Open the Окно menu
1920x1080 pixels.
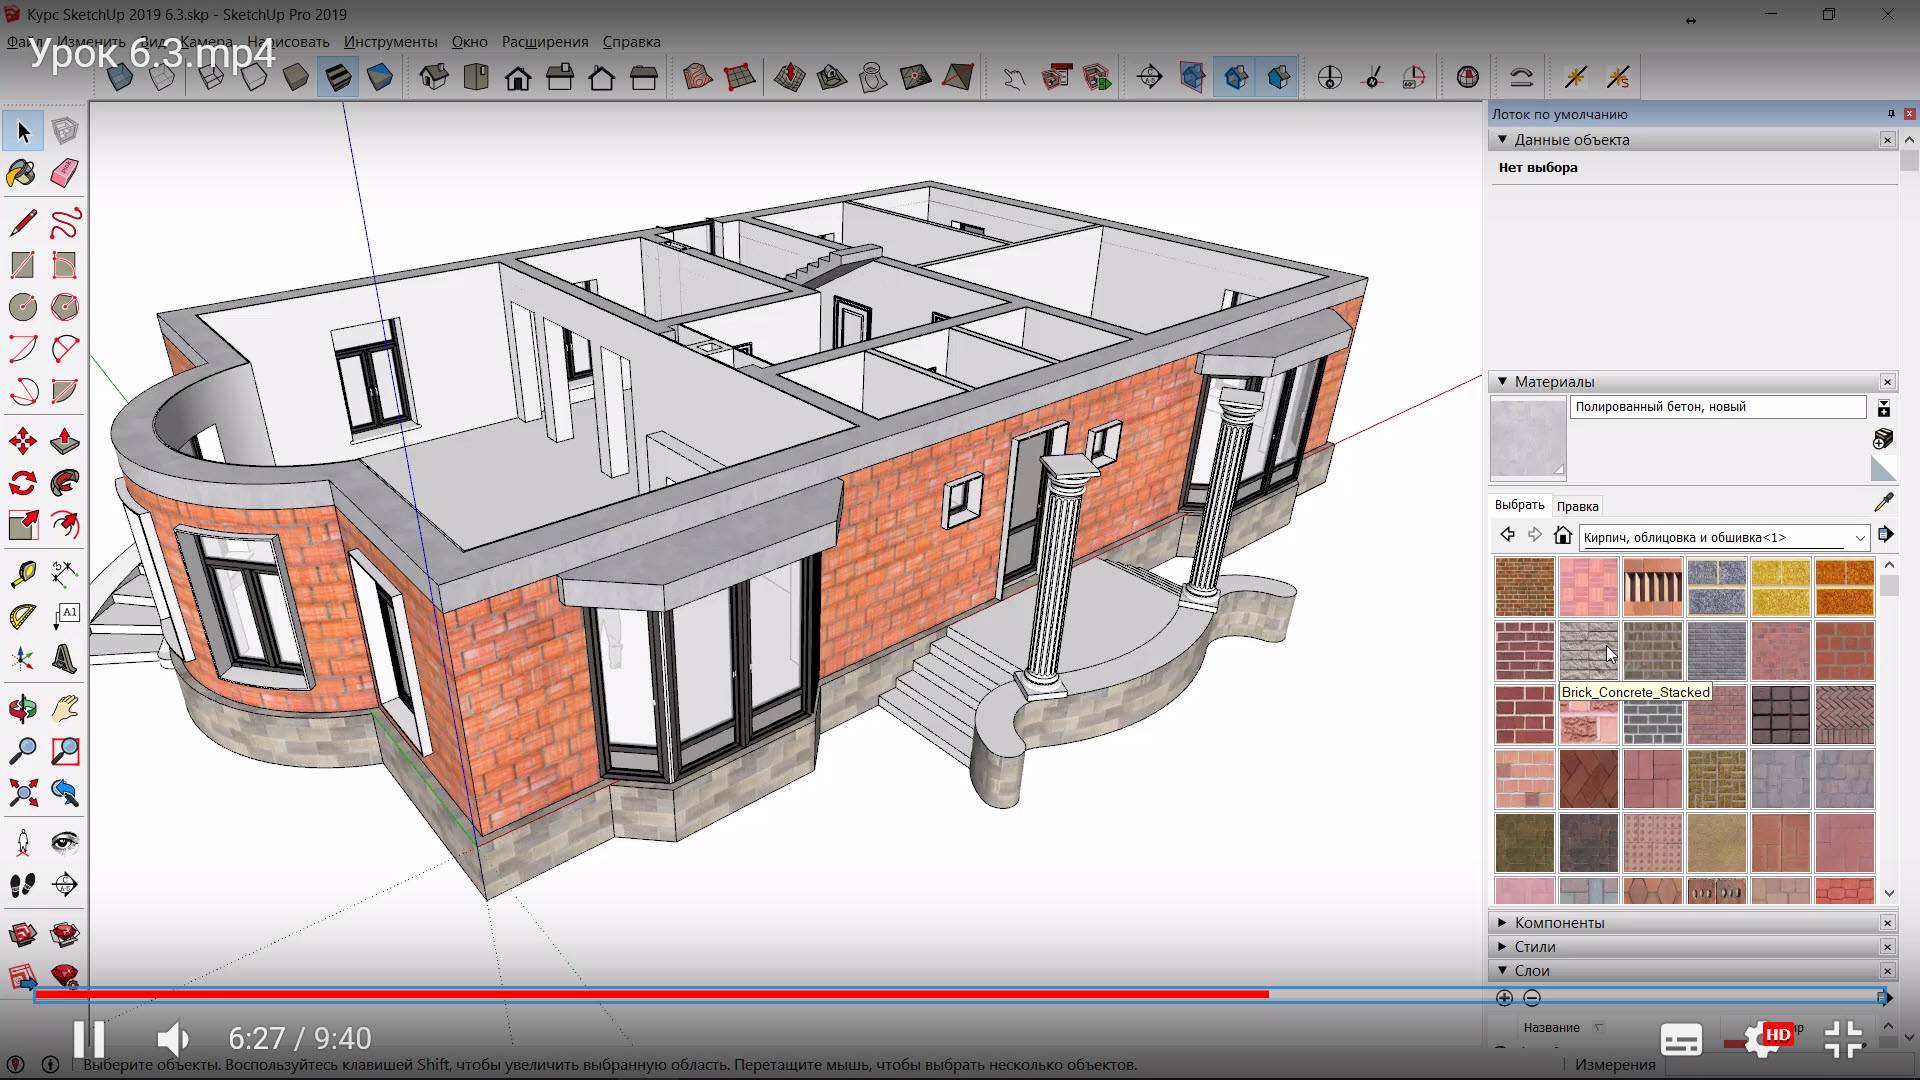coord(469,42)
